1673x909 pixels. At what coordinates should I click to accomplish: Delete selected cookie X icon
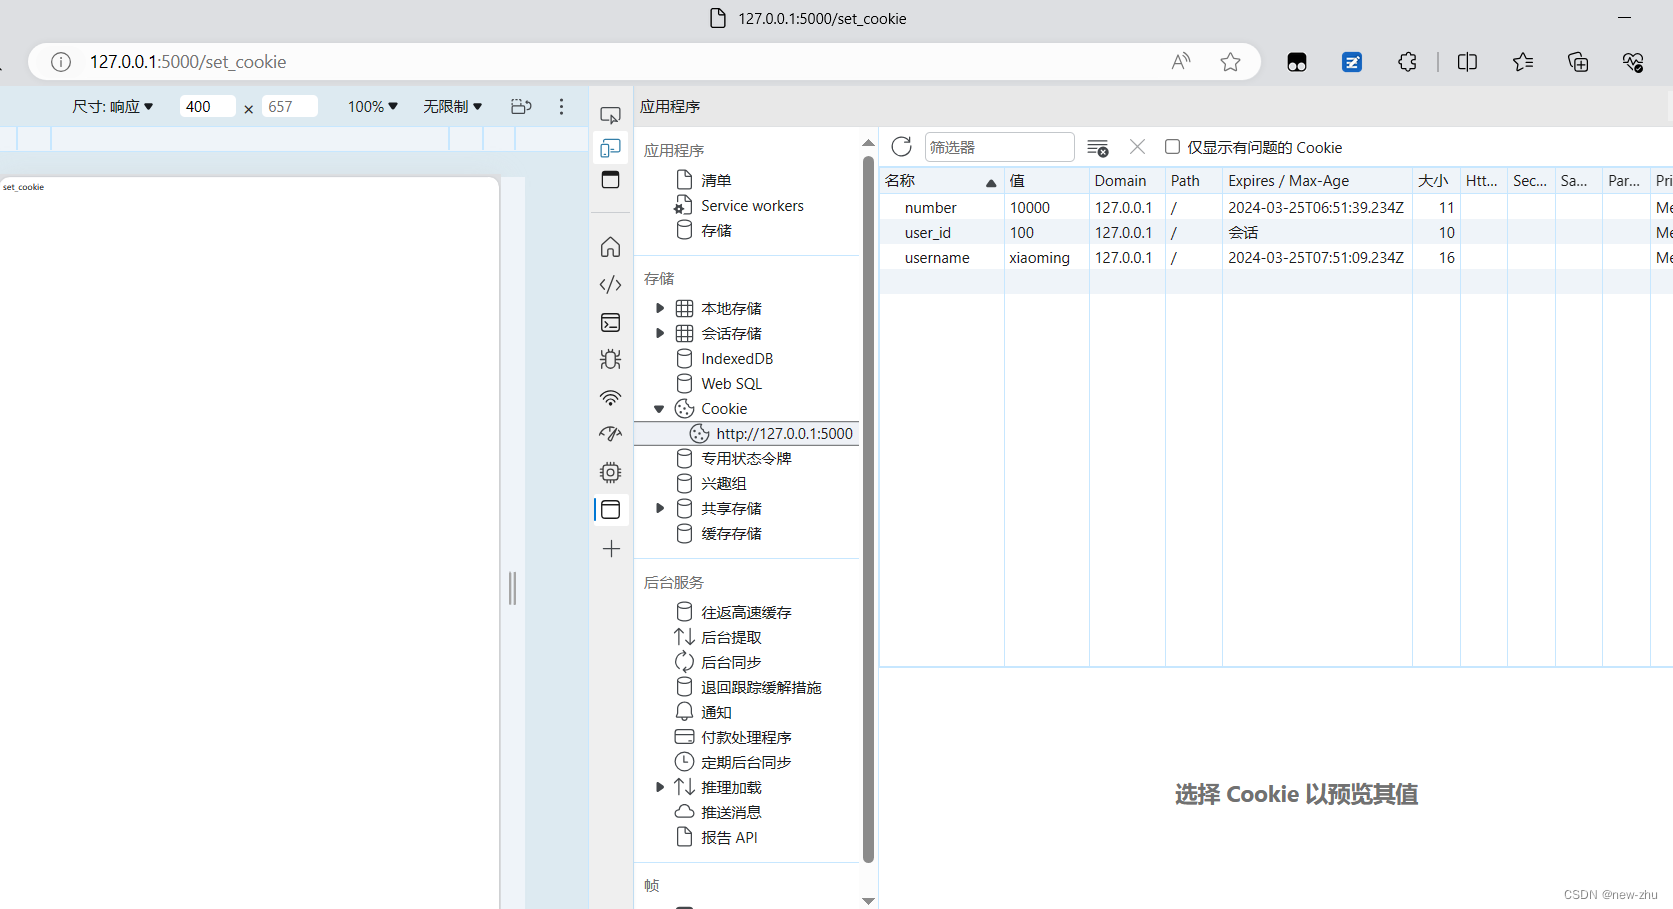click(x=1137, y=147)
